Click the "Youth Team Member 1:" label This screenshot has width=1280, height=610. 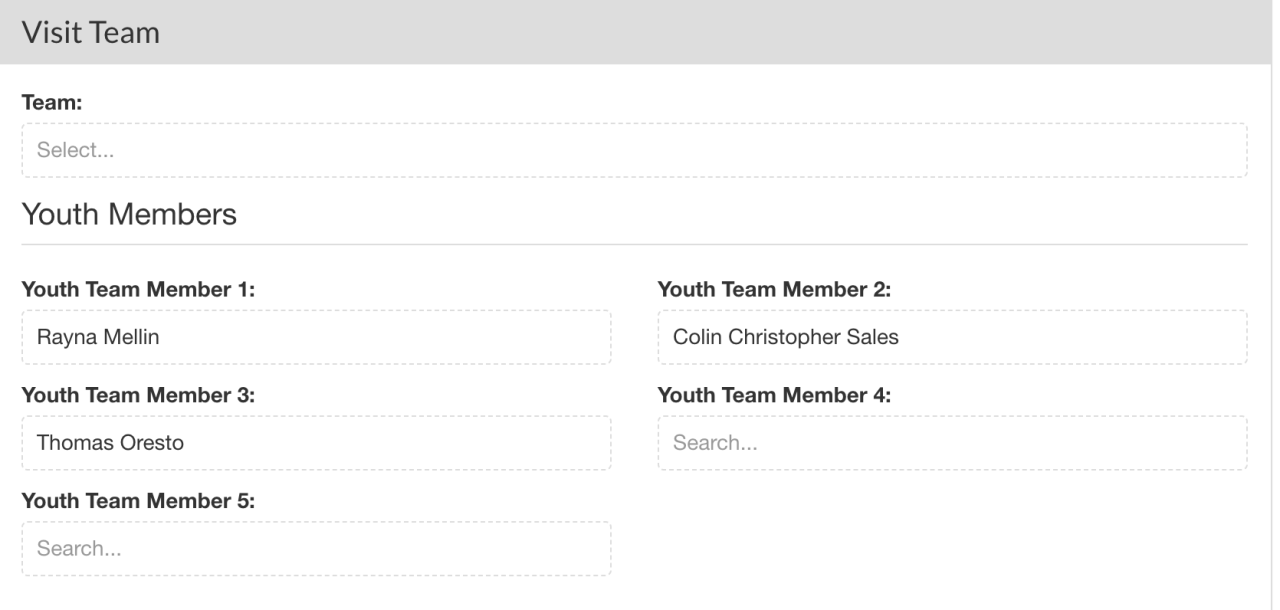138,290
